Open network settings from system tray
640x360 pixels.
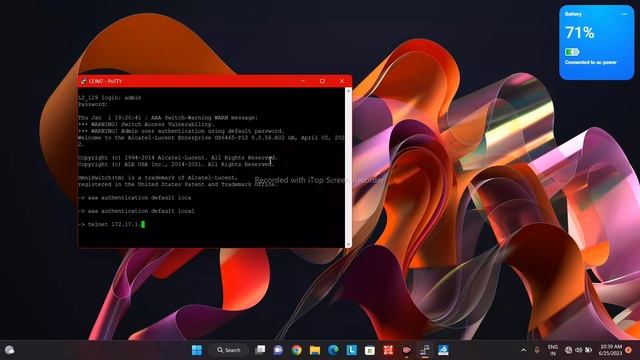pyautogui.click(x=569, y=350)
